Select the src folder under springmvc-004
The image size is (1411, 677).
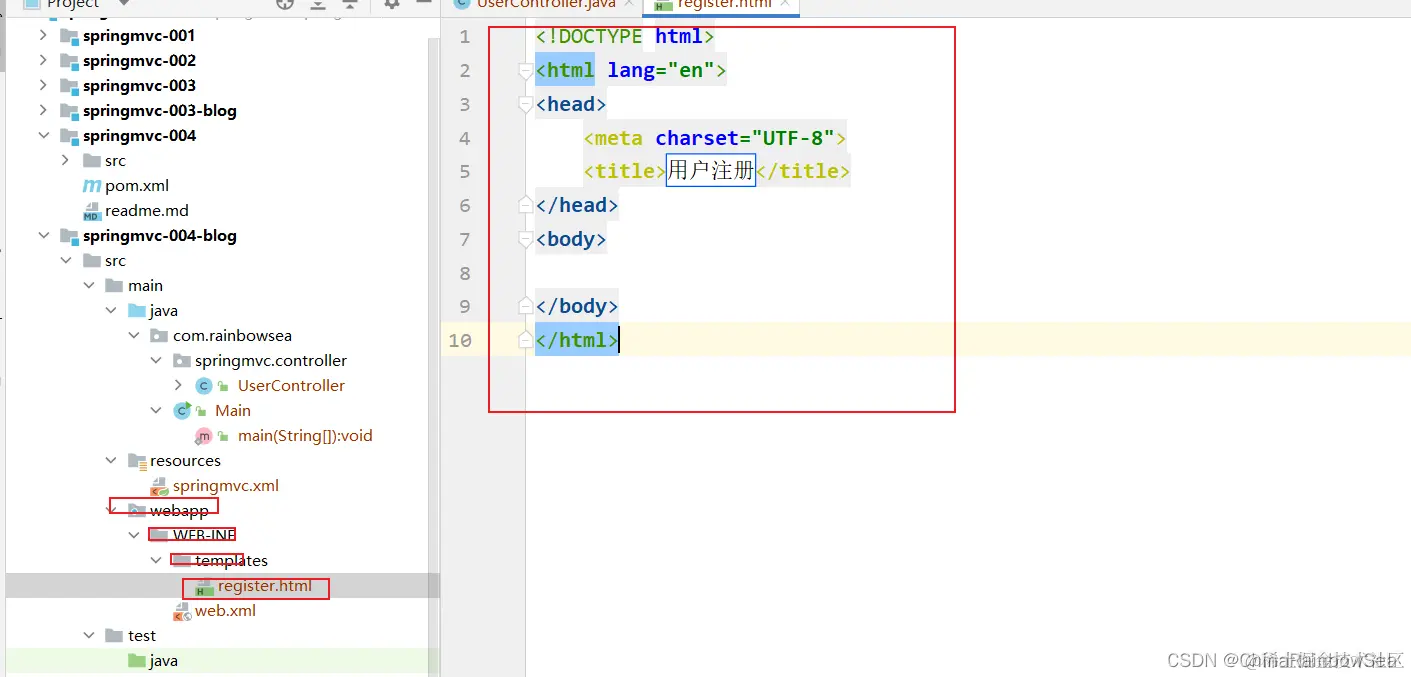coord(115,160)
